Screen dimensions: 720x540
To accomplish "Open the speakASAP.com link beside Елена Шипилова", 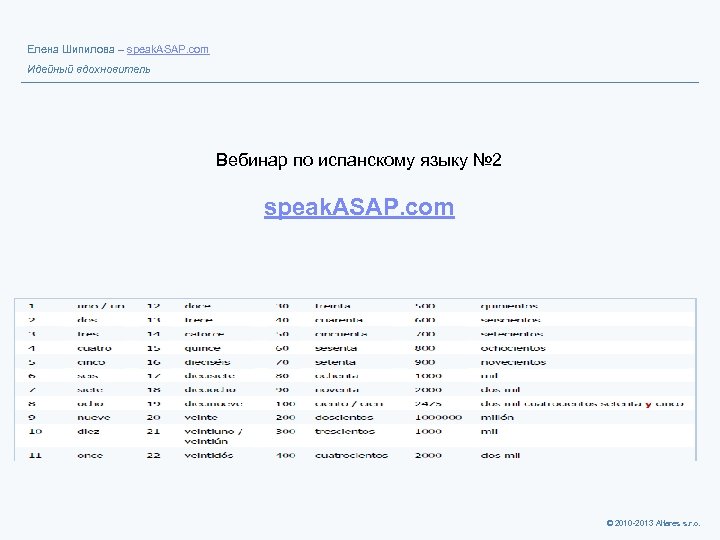I will click(x=168, y=49).
